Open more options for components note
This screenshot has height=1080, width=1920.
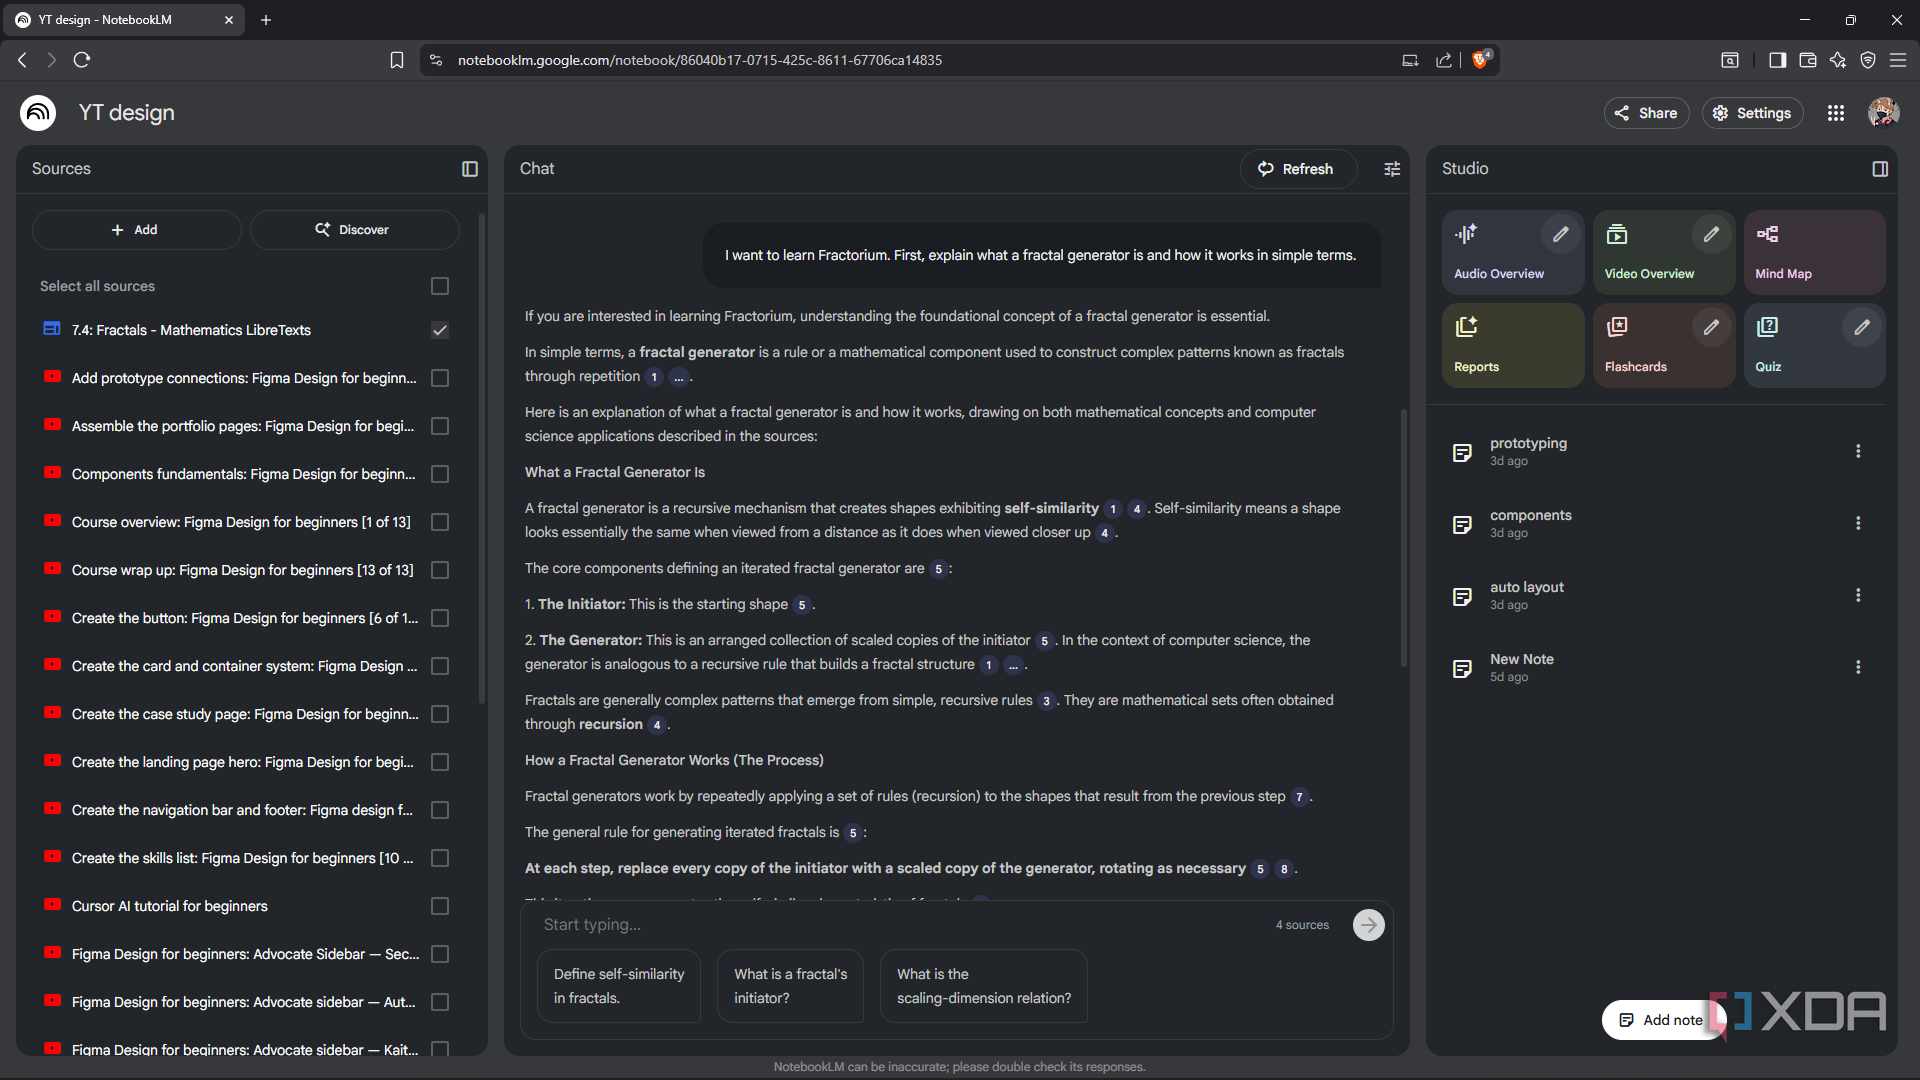coord(1858,523)
